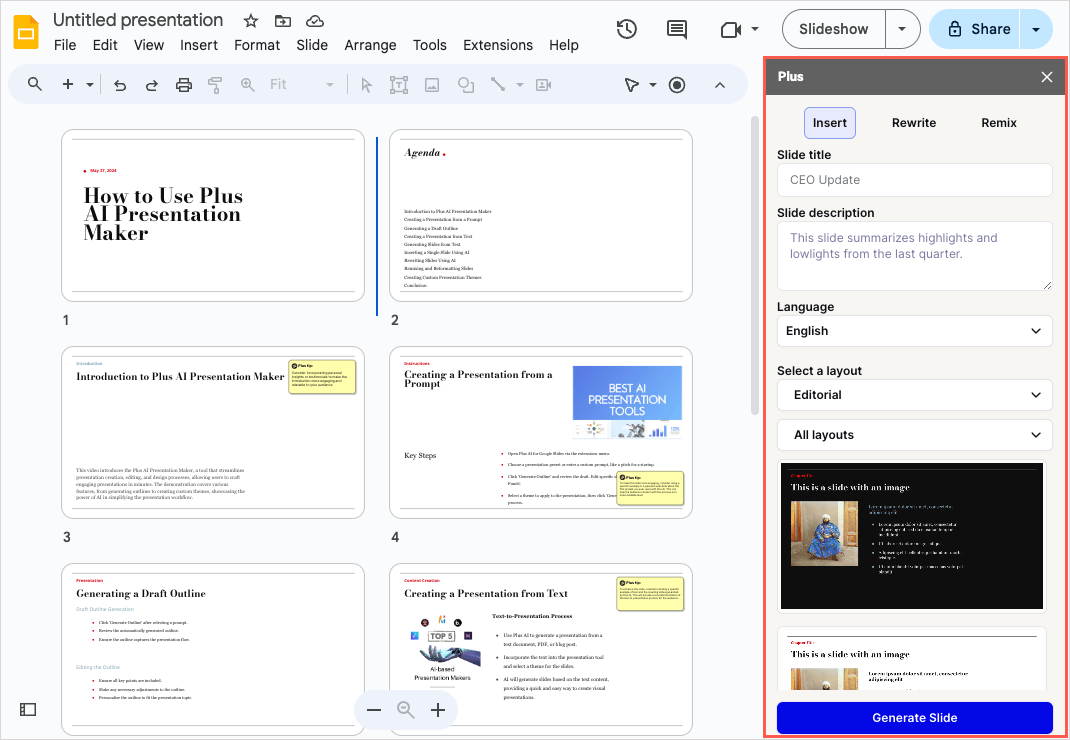Open the Tools menu
Viewport: 1070px width, 740px height.
tap(429, 45)
